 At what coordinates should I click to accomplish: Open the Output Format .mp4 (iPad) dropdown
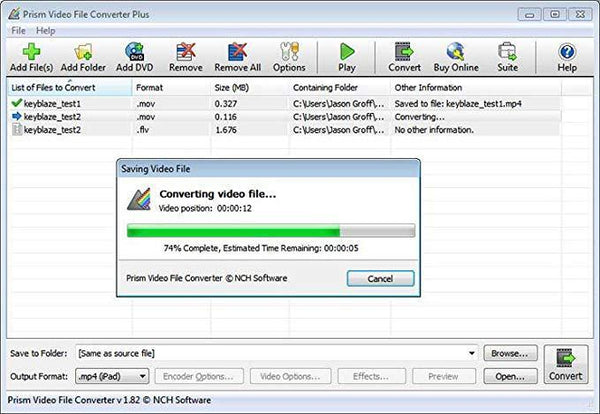coord(112,377)
